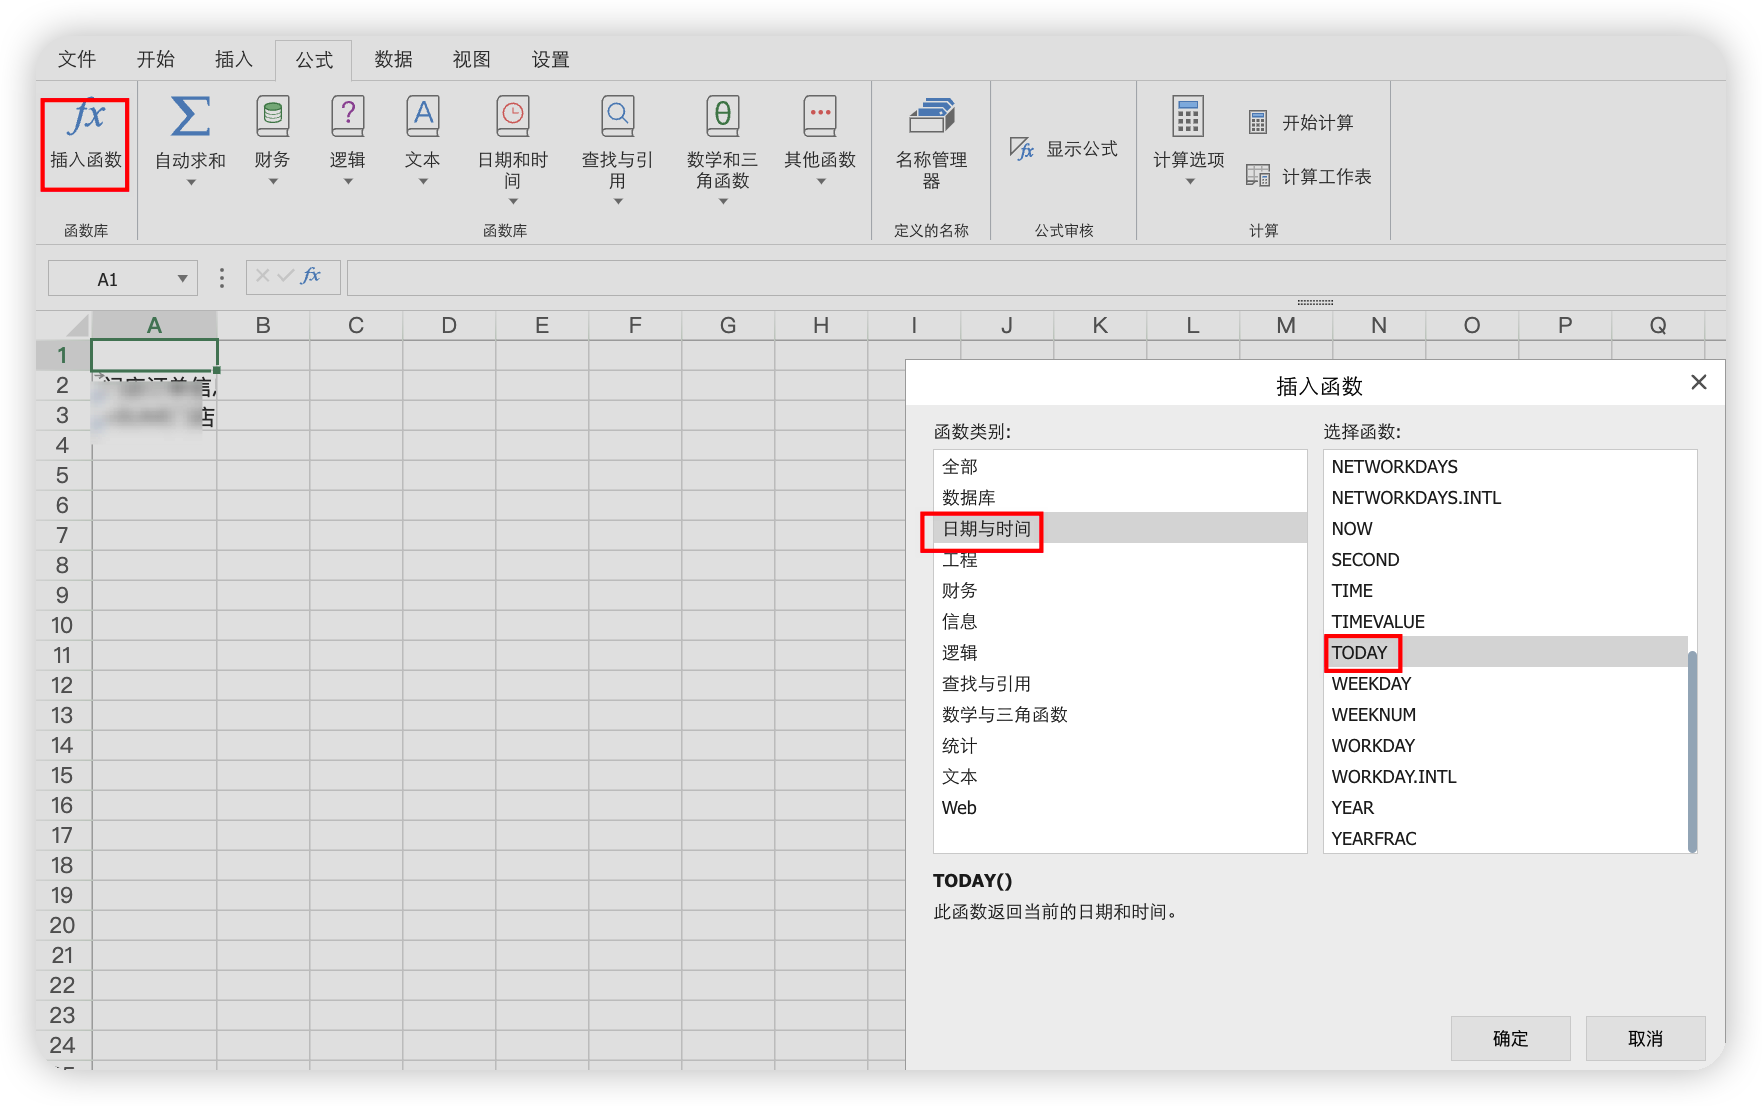Select the TIMEVALUE function
1762x1106 pixels.
[x=1506, y=621]
